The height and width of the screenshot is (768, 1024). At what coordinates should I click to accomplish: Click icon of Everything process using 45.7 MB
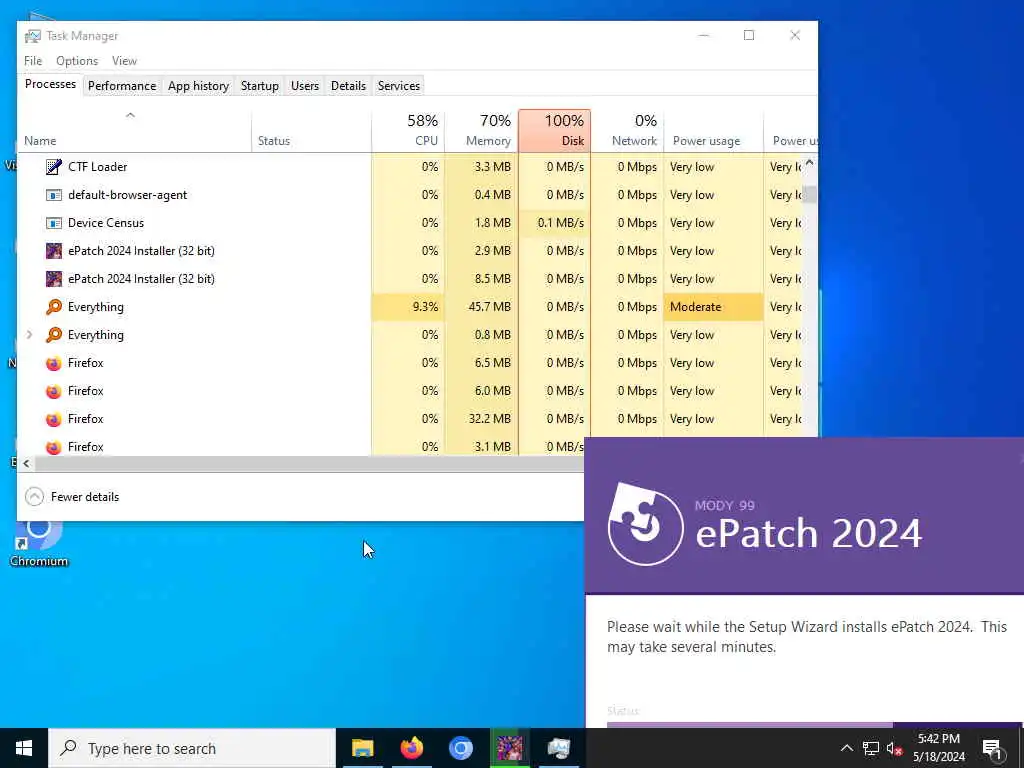54,307
